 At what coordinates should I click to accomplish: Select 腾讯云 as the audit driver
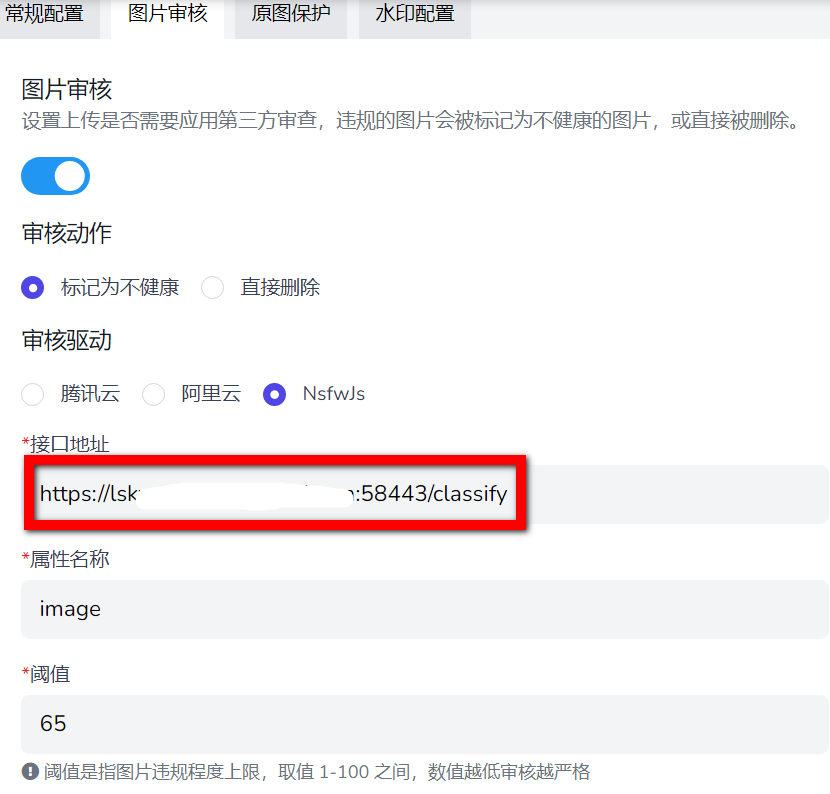pyautogui.click(x=32, y=394)
